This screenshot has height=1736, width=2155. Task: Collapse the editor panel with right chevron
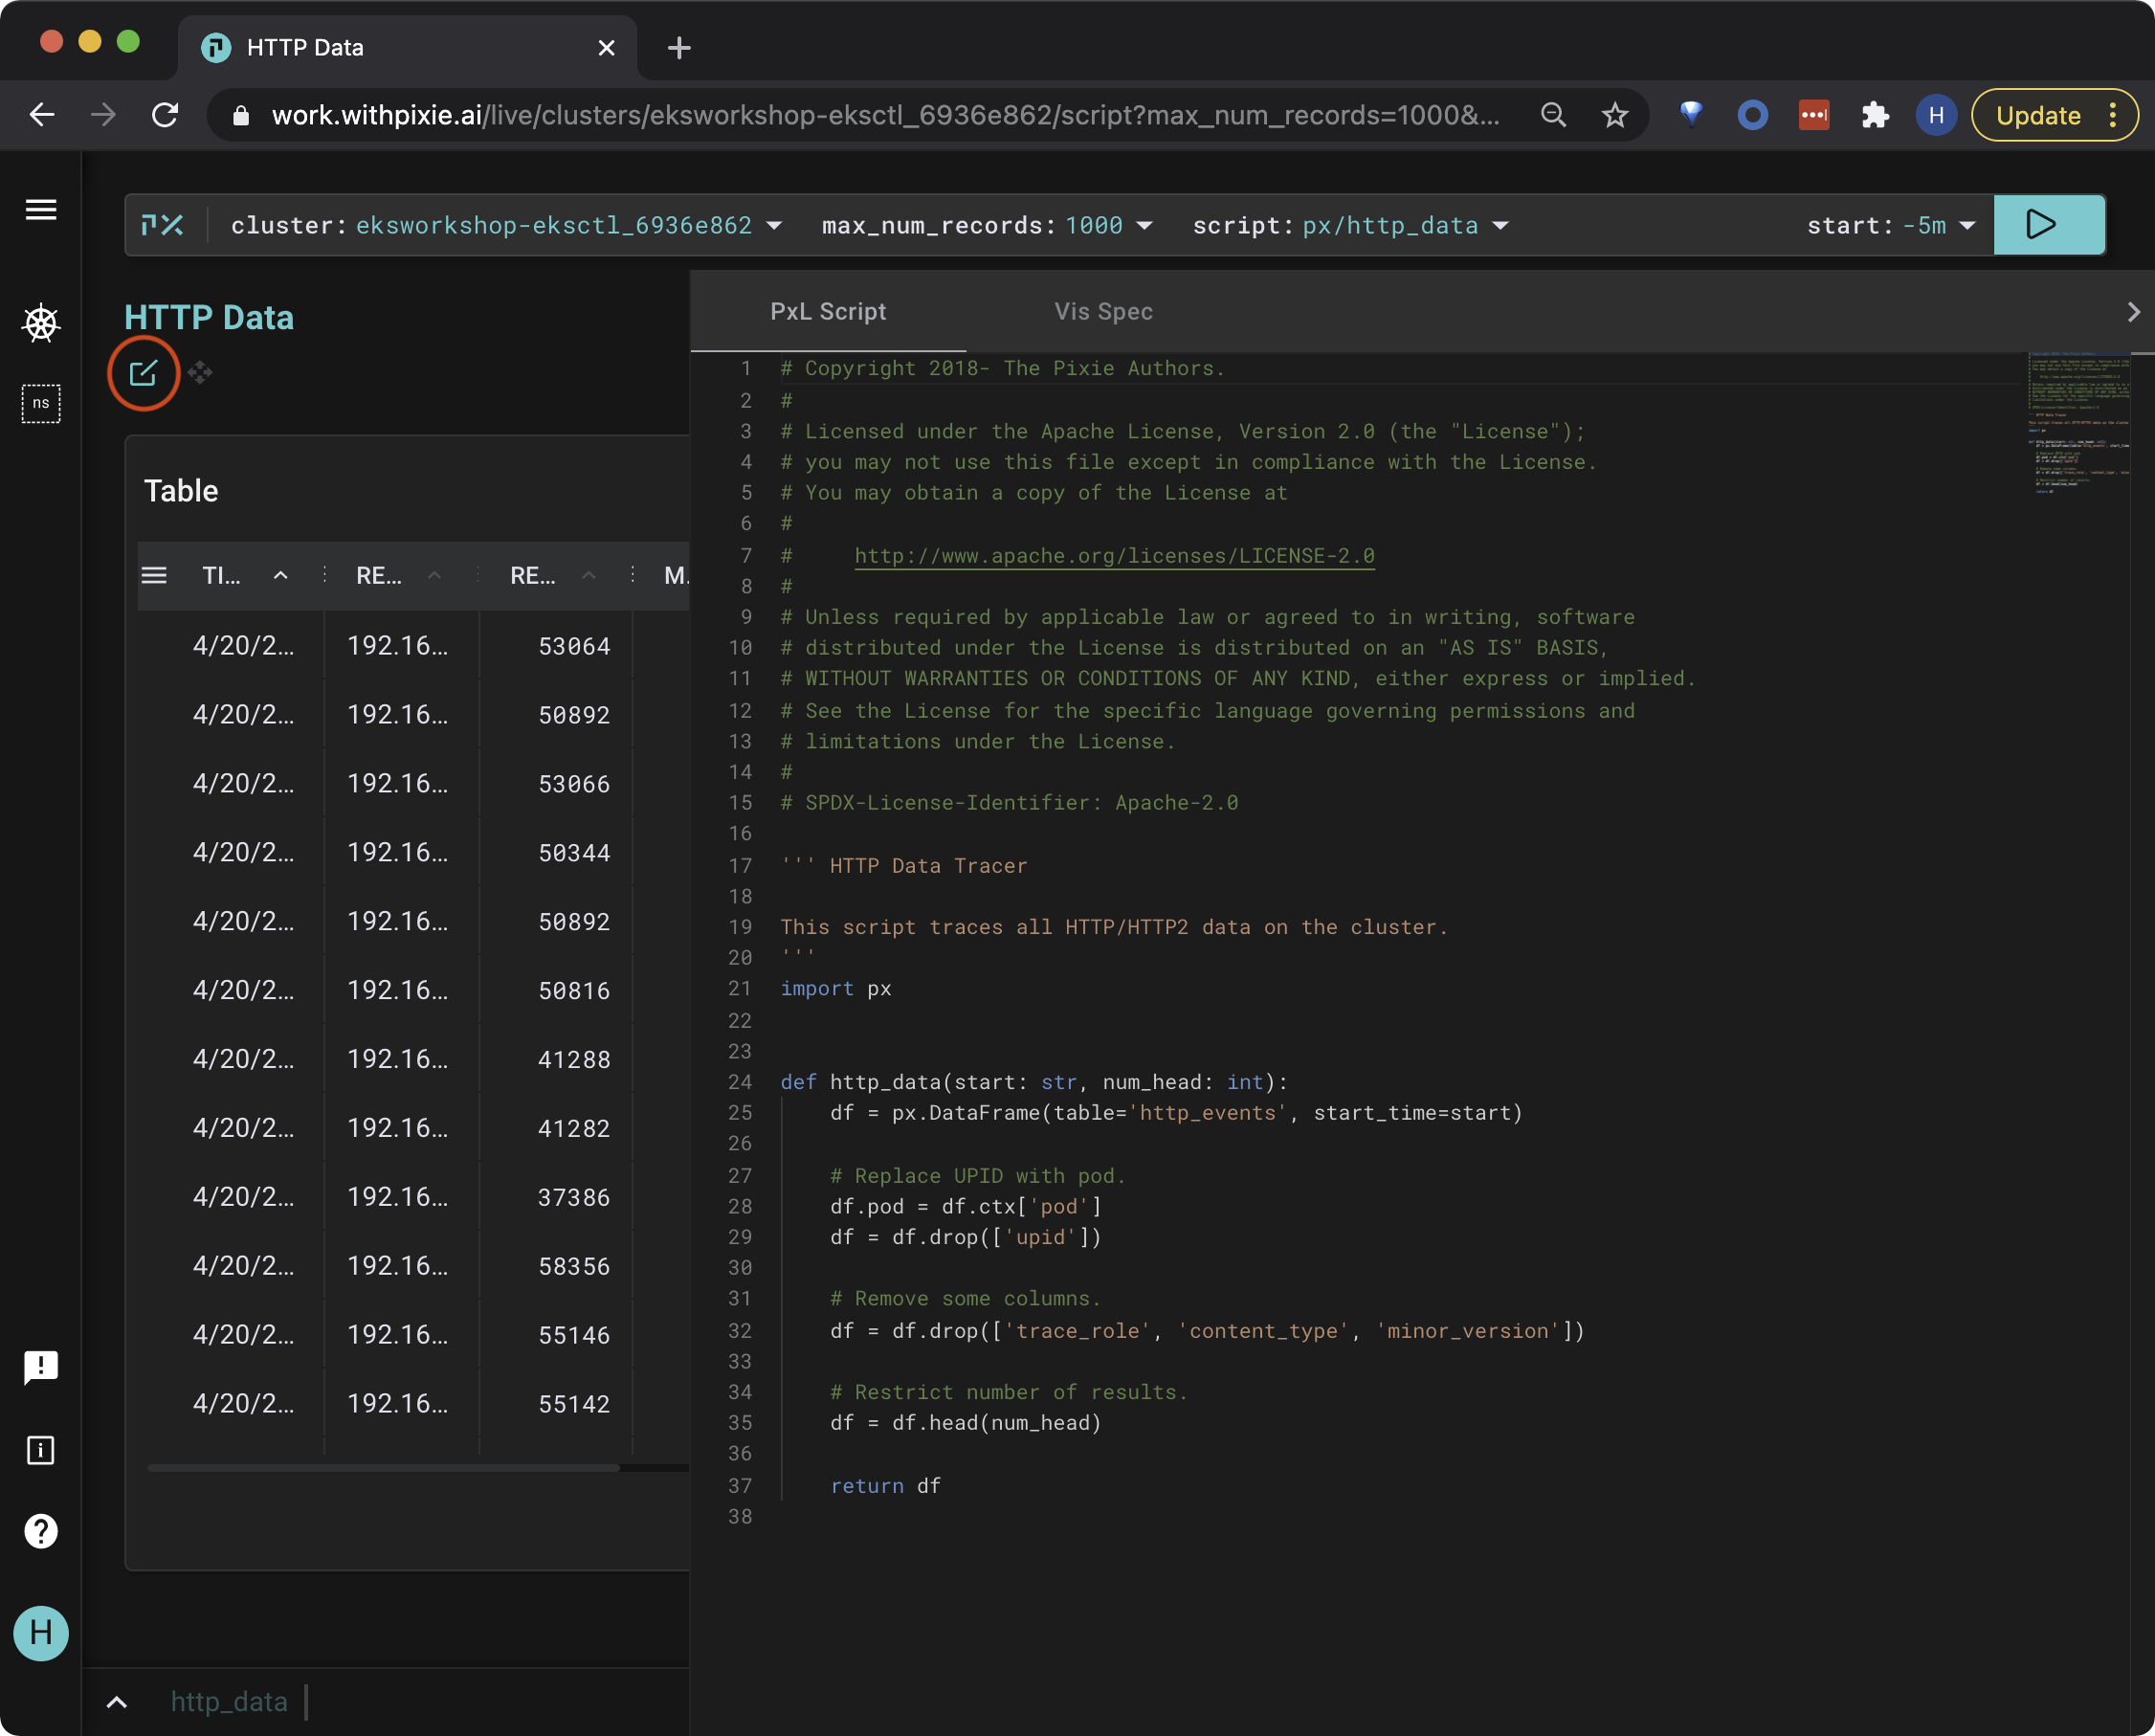click(x=2133, y=312)
